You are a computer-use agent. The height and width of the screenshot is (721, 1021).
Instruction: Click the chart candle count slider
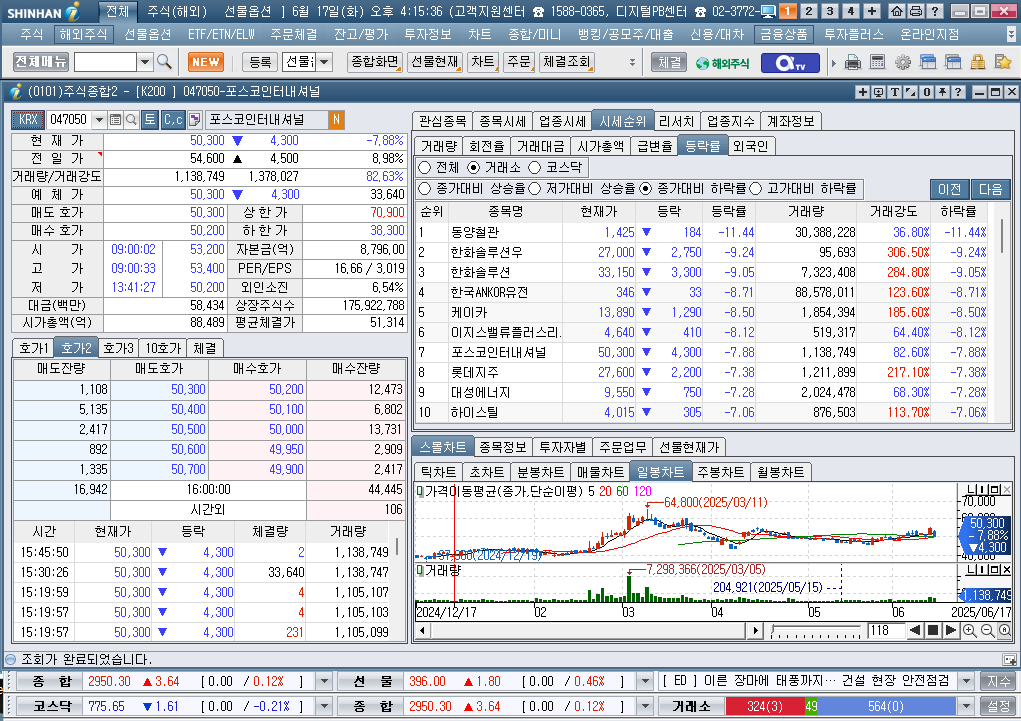tap(816, 630)
